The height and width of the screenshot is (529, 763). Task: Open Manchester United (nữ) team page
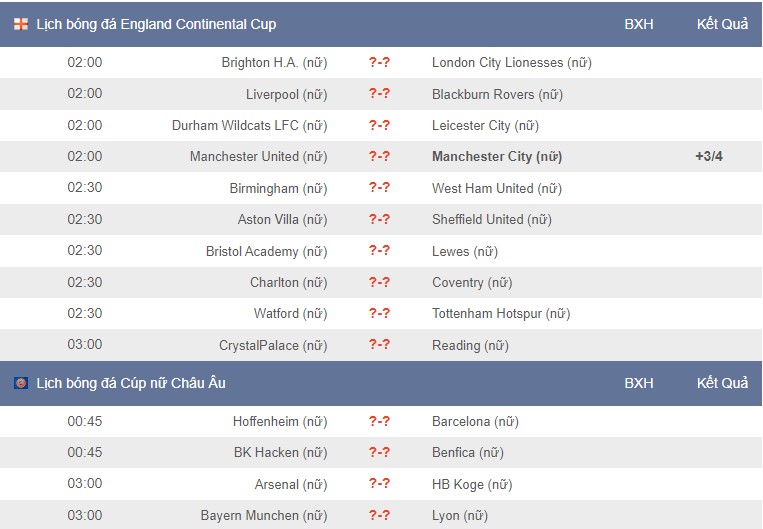[x=258, y=157]
